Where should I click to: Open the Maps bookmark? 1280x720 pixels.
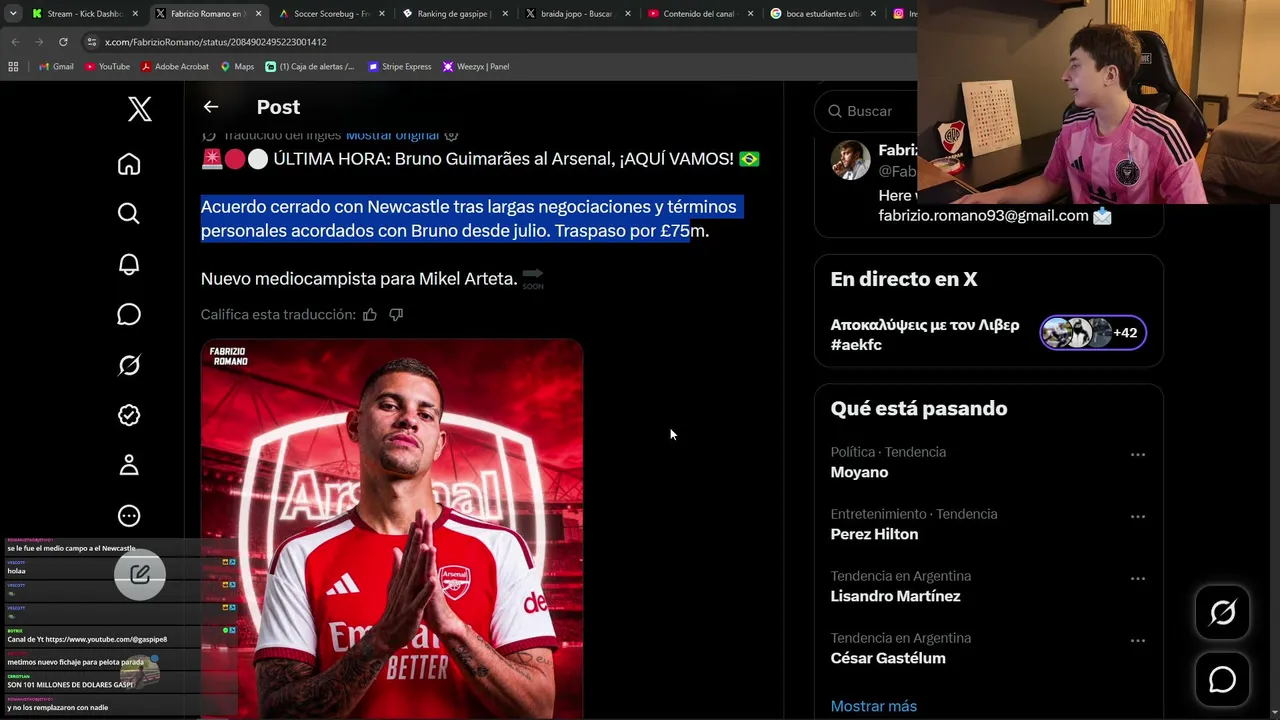point(237,67)
